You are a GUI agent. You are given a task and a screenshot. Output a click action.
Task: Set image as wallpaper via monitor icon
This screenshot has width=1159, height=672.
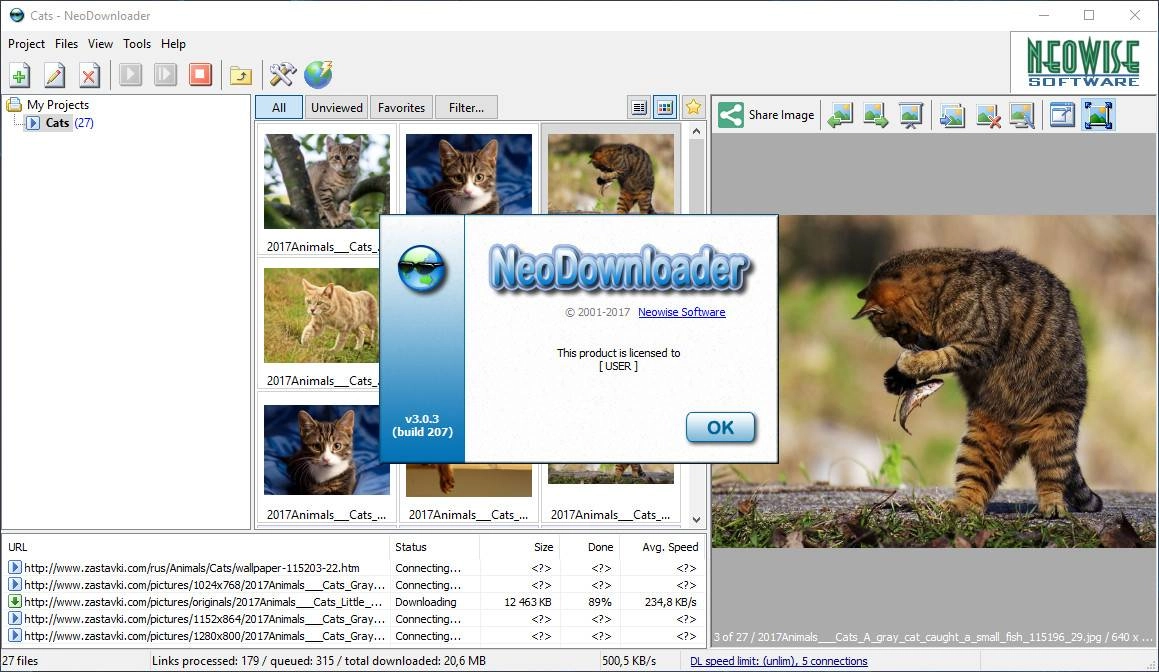click(x=1022, y=115)
